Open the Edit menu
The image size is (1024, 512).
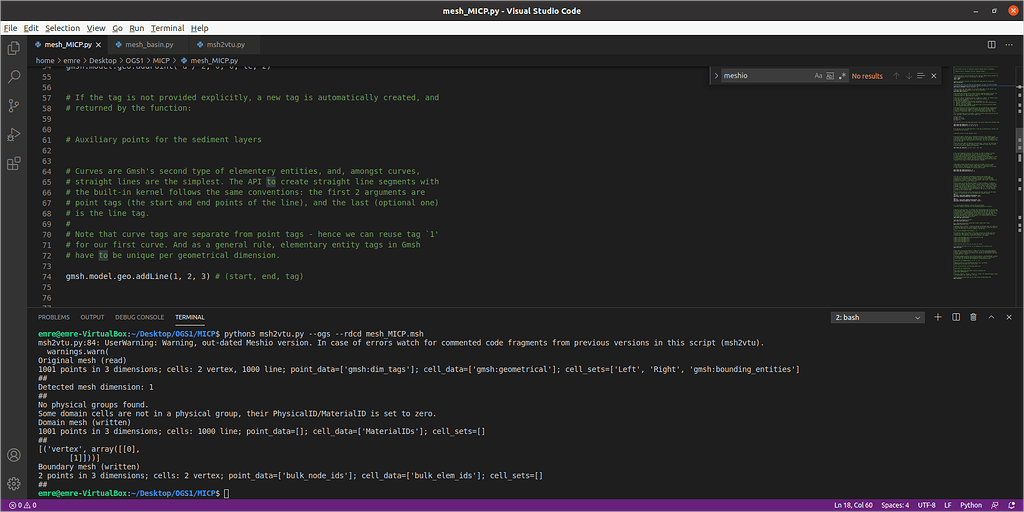(31, 28)
